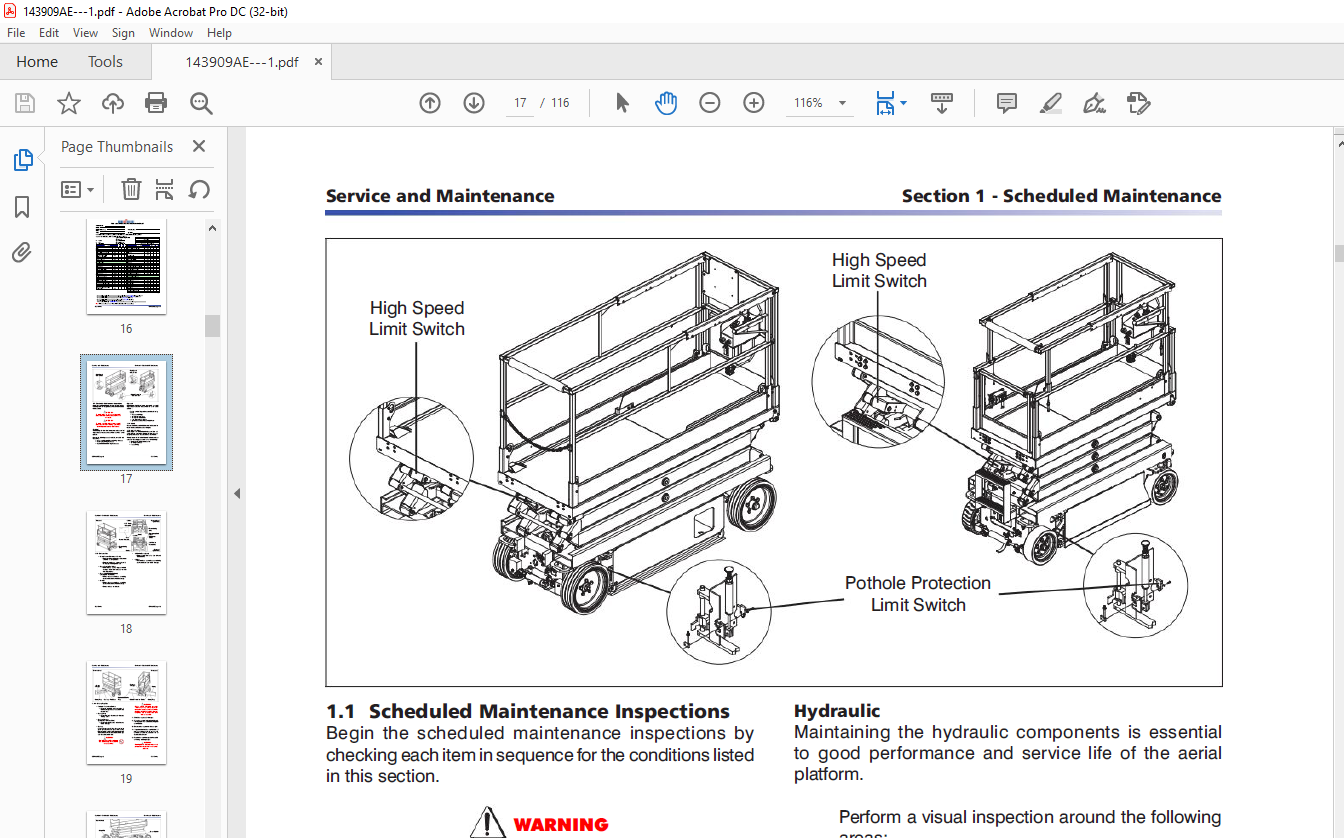Click the 'Section 1 - Scheduled Maintenance' header
Image resolution: width=1344 pixels, height=838 pixels.
[1061, 196]
